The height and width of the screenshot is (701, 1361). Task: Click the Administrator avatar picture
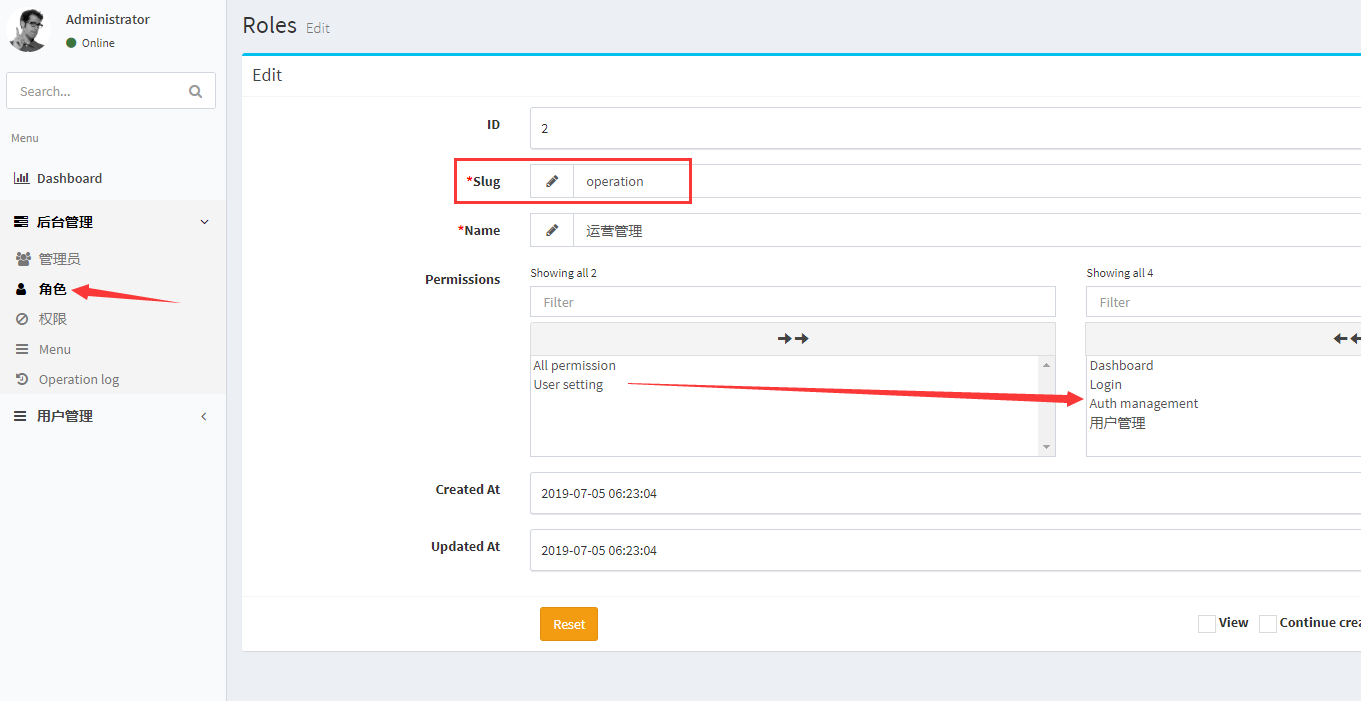click(29, 30)
